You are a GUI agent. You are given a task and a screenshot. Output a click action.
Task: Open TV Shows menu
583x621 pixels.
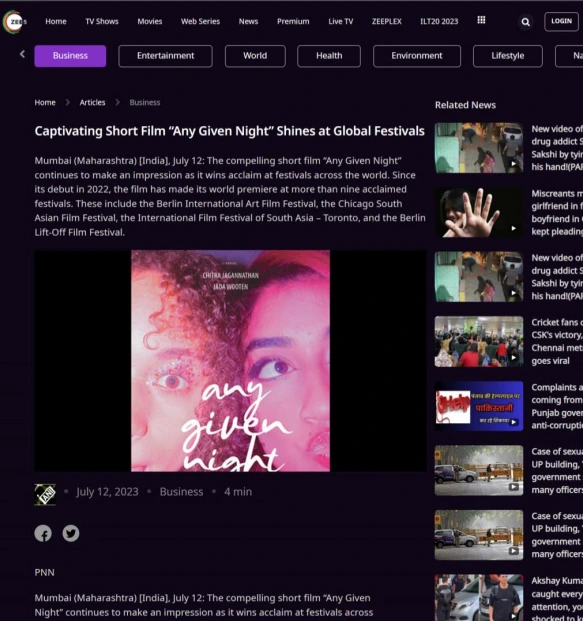102,21
